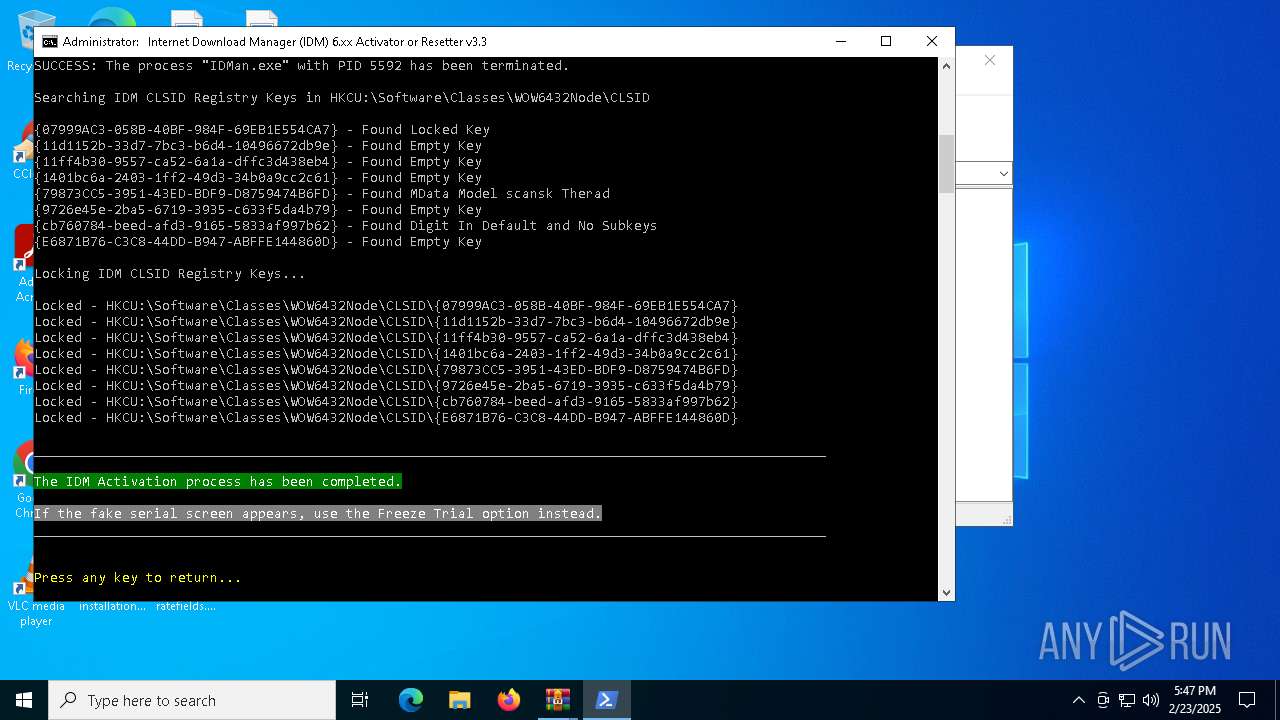Click the console vertical scrollbar thumb
Image resolution: width=1280 pixels, height=720 pixels.
(x=946, y=163)
